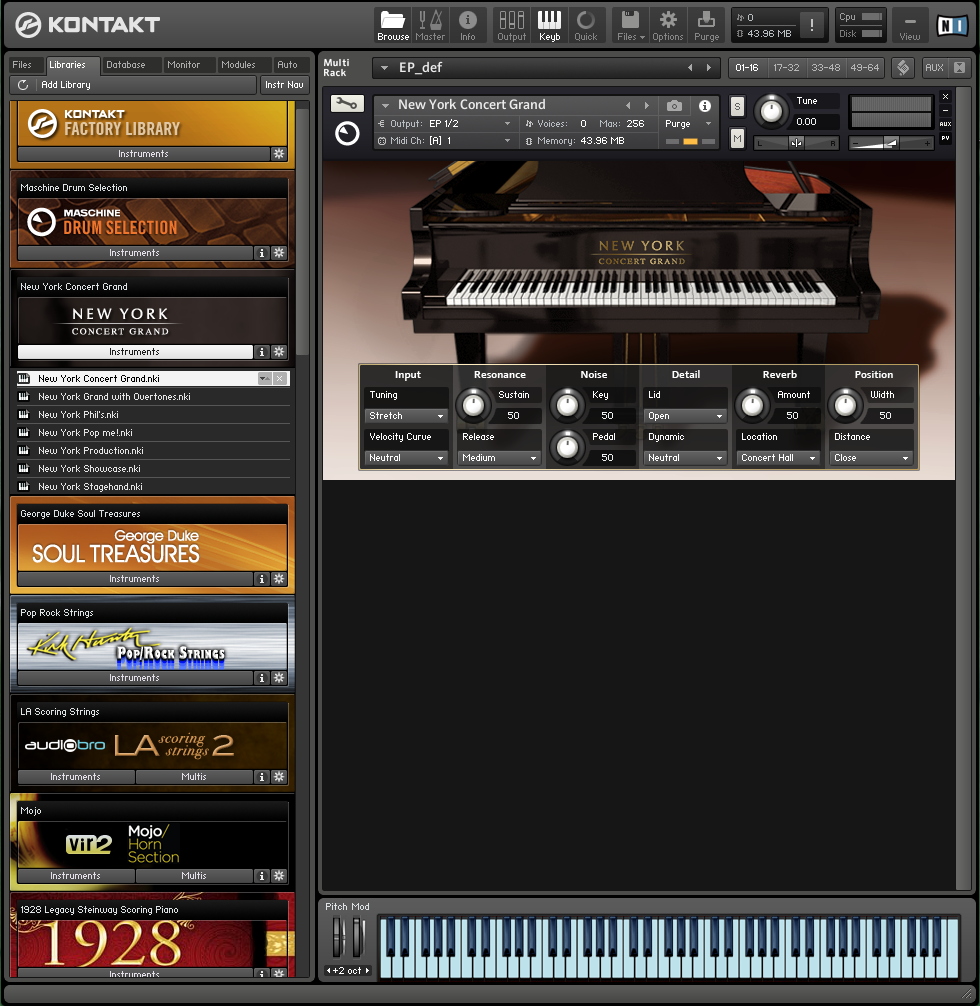Open the Lid Open dropdown
980x1006 pixels.
pyautogui.click(x=685, y=416)
